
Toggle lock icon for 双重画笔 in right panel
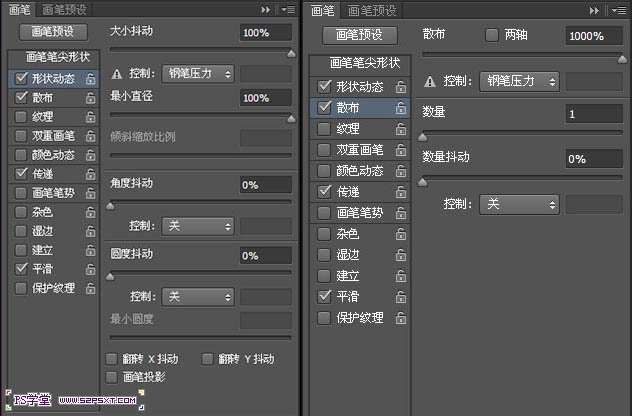point(401,150)
